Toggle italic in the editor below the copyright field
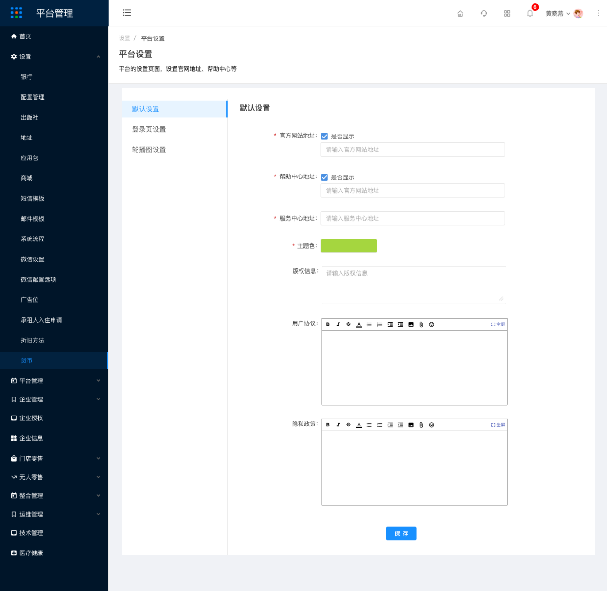Viewport: 607px width, 591px height. (x=338, y=324)
